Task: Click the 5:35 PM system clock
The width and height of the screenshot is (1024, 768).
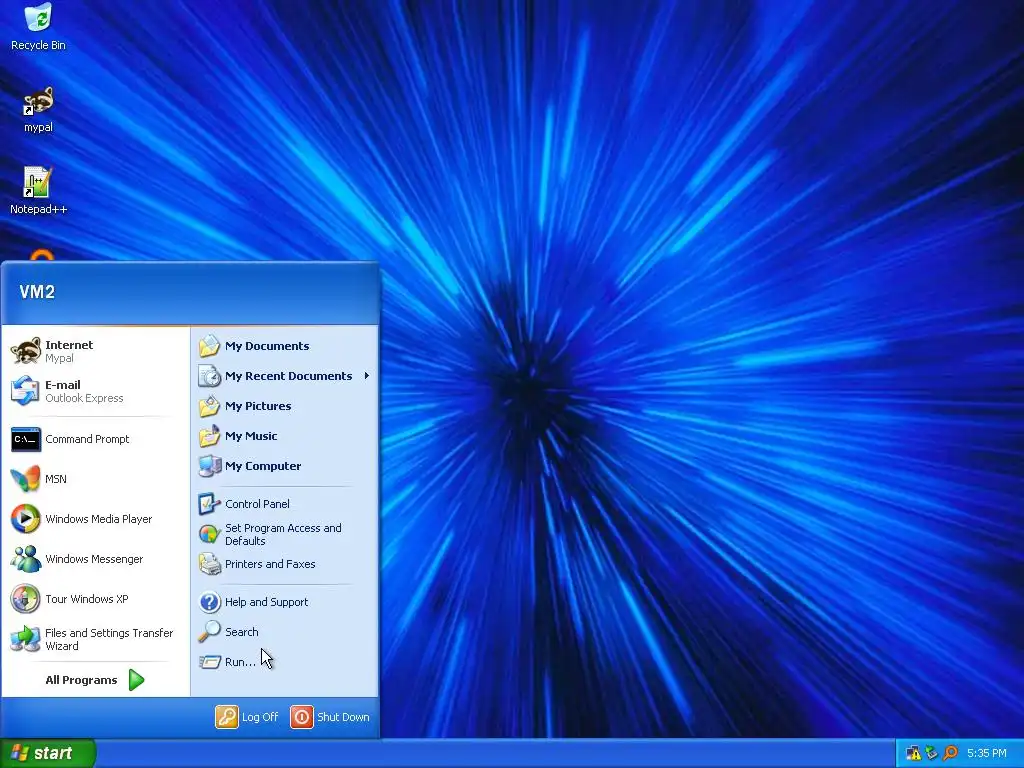Action: (987, 754)
